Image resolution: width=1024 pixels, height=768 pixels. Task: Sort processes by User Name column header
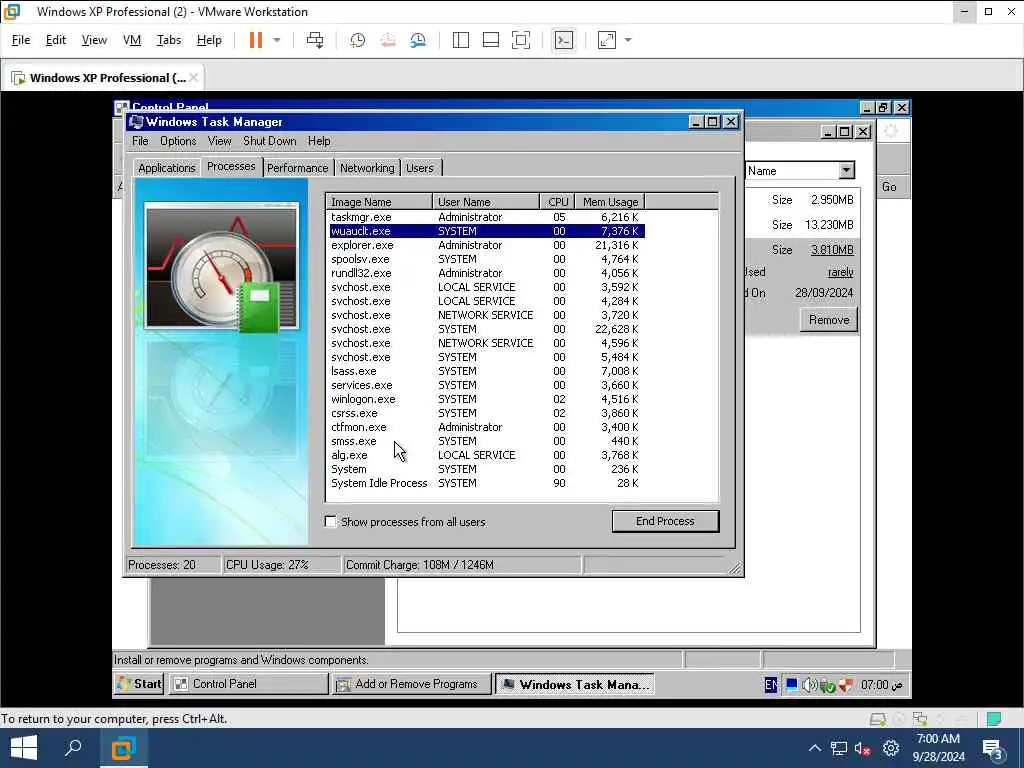(486, 202)
